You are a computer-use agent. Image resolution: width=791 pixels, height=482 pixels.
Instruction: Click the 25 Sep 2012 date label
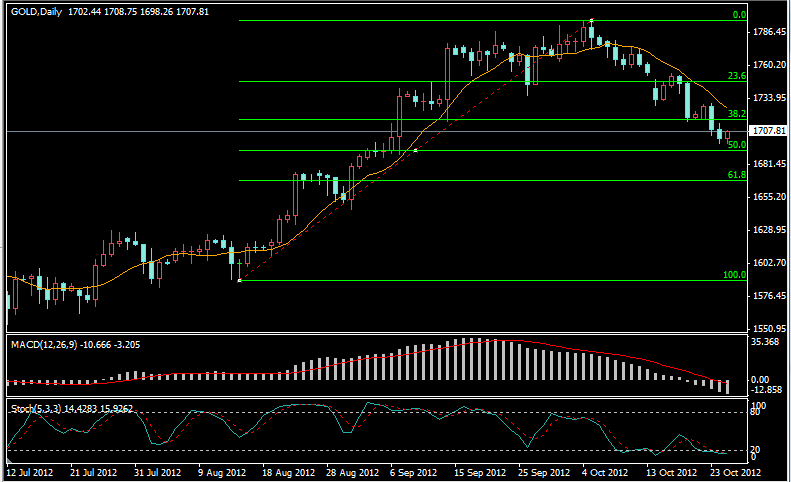pyautogui.click(x=544, y=472)
